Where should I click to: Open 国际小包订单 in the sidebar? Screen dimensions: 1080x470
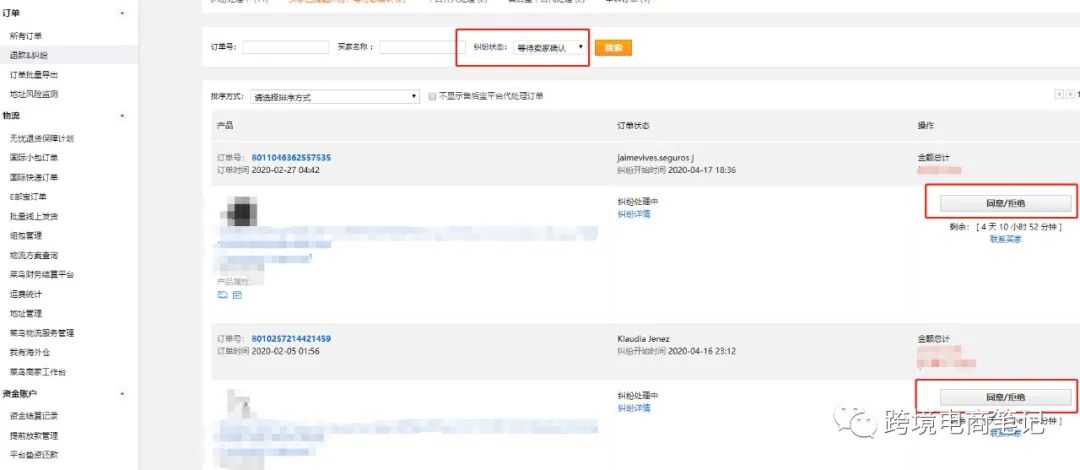[x=34, y=158]
